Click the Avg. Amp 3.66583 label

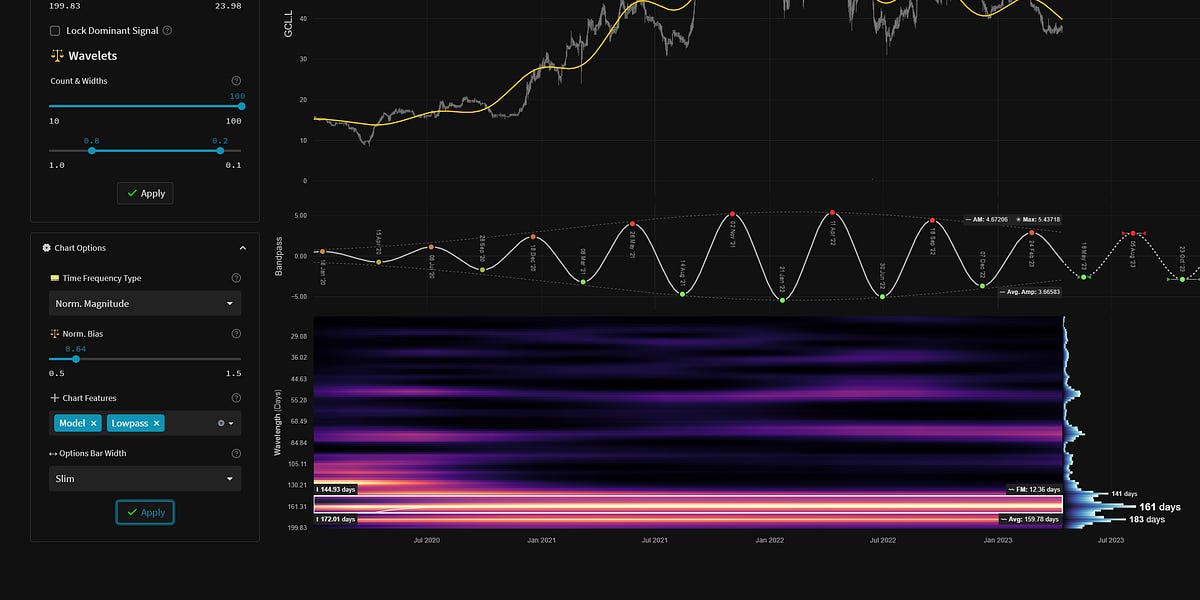coord(1028,292)
